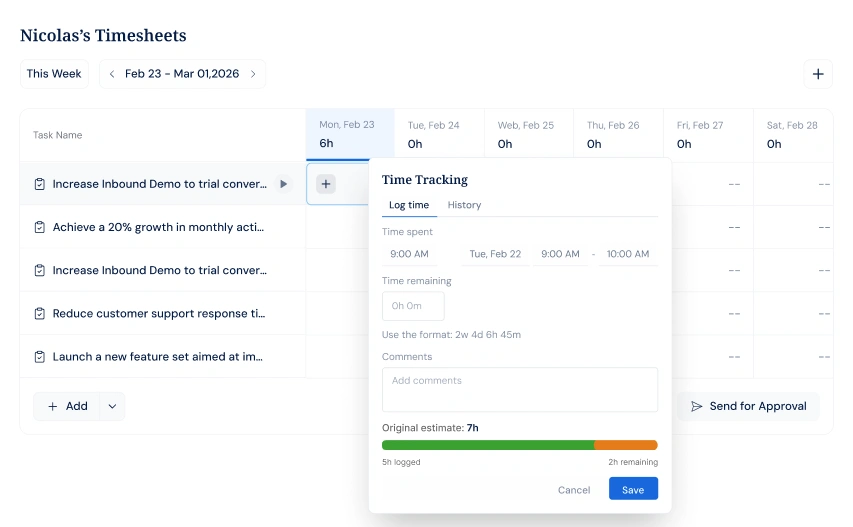Screen dimensions: 853x527
Task: Open the Launch a new feature set task
Action: pyautogui.click(x=158, y=357)
